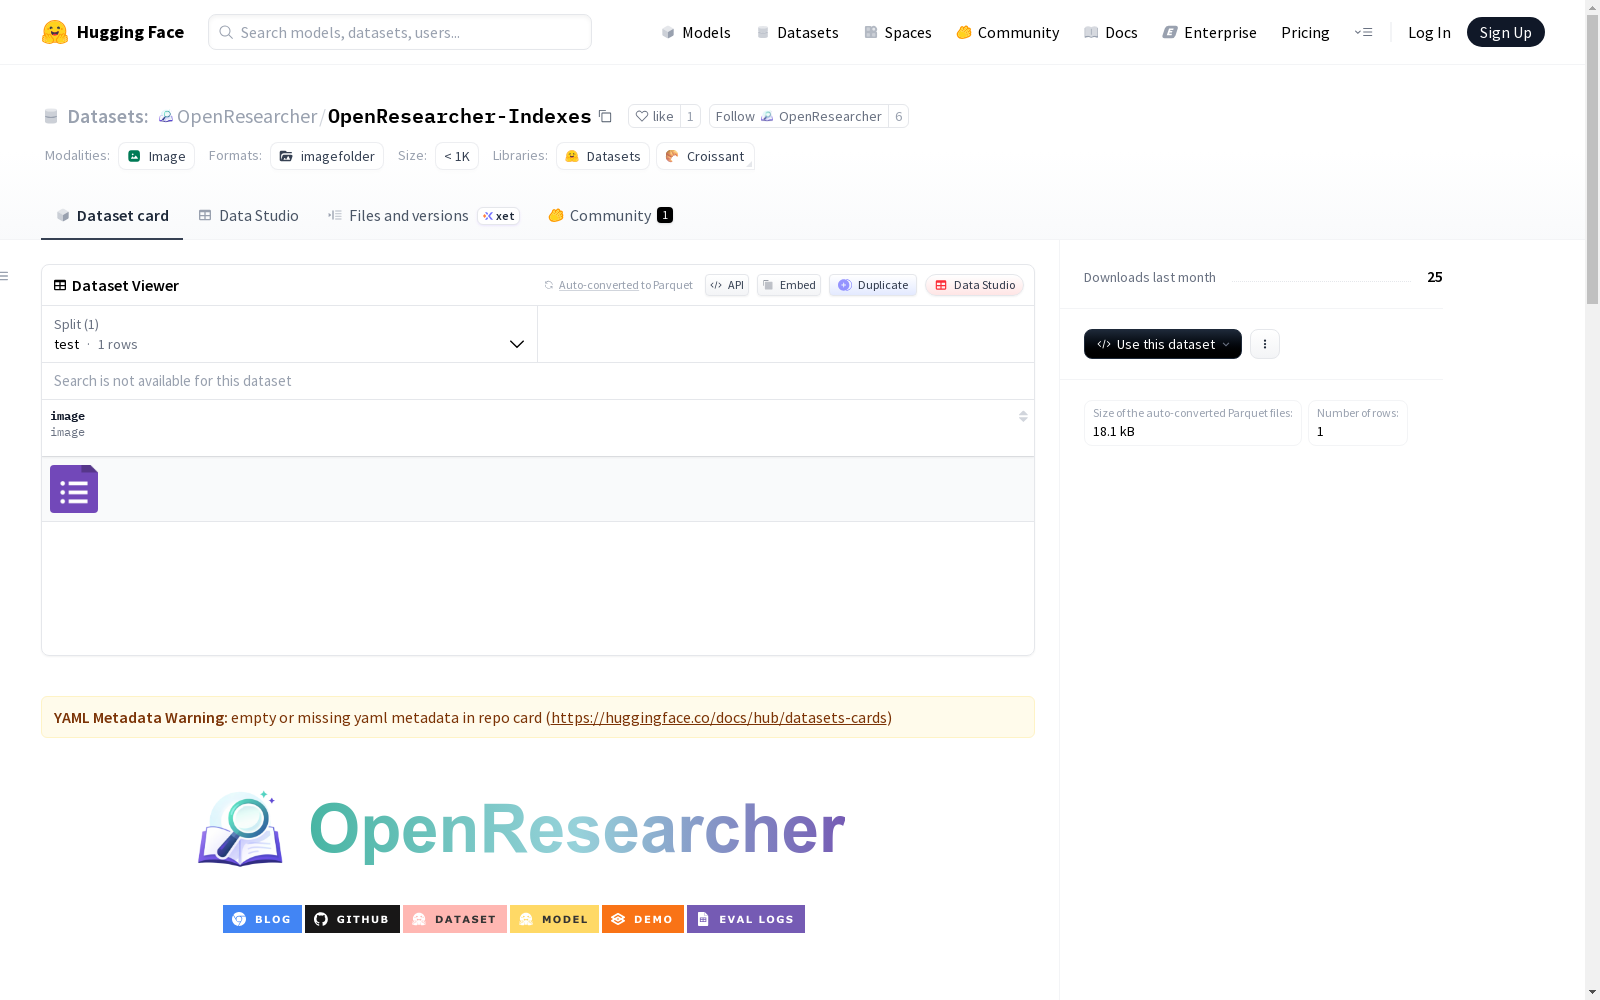Image resolution: width=1600 pixels, height=1000 pixels.
Task: Click the imagefolder format tag
Action: [327, 156]
